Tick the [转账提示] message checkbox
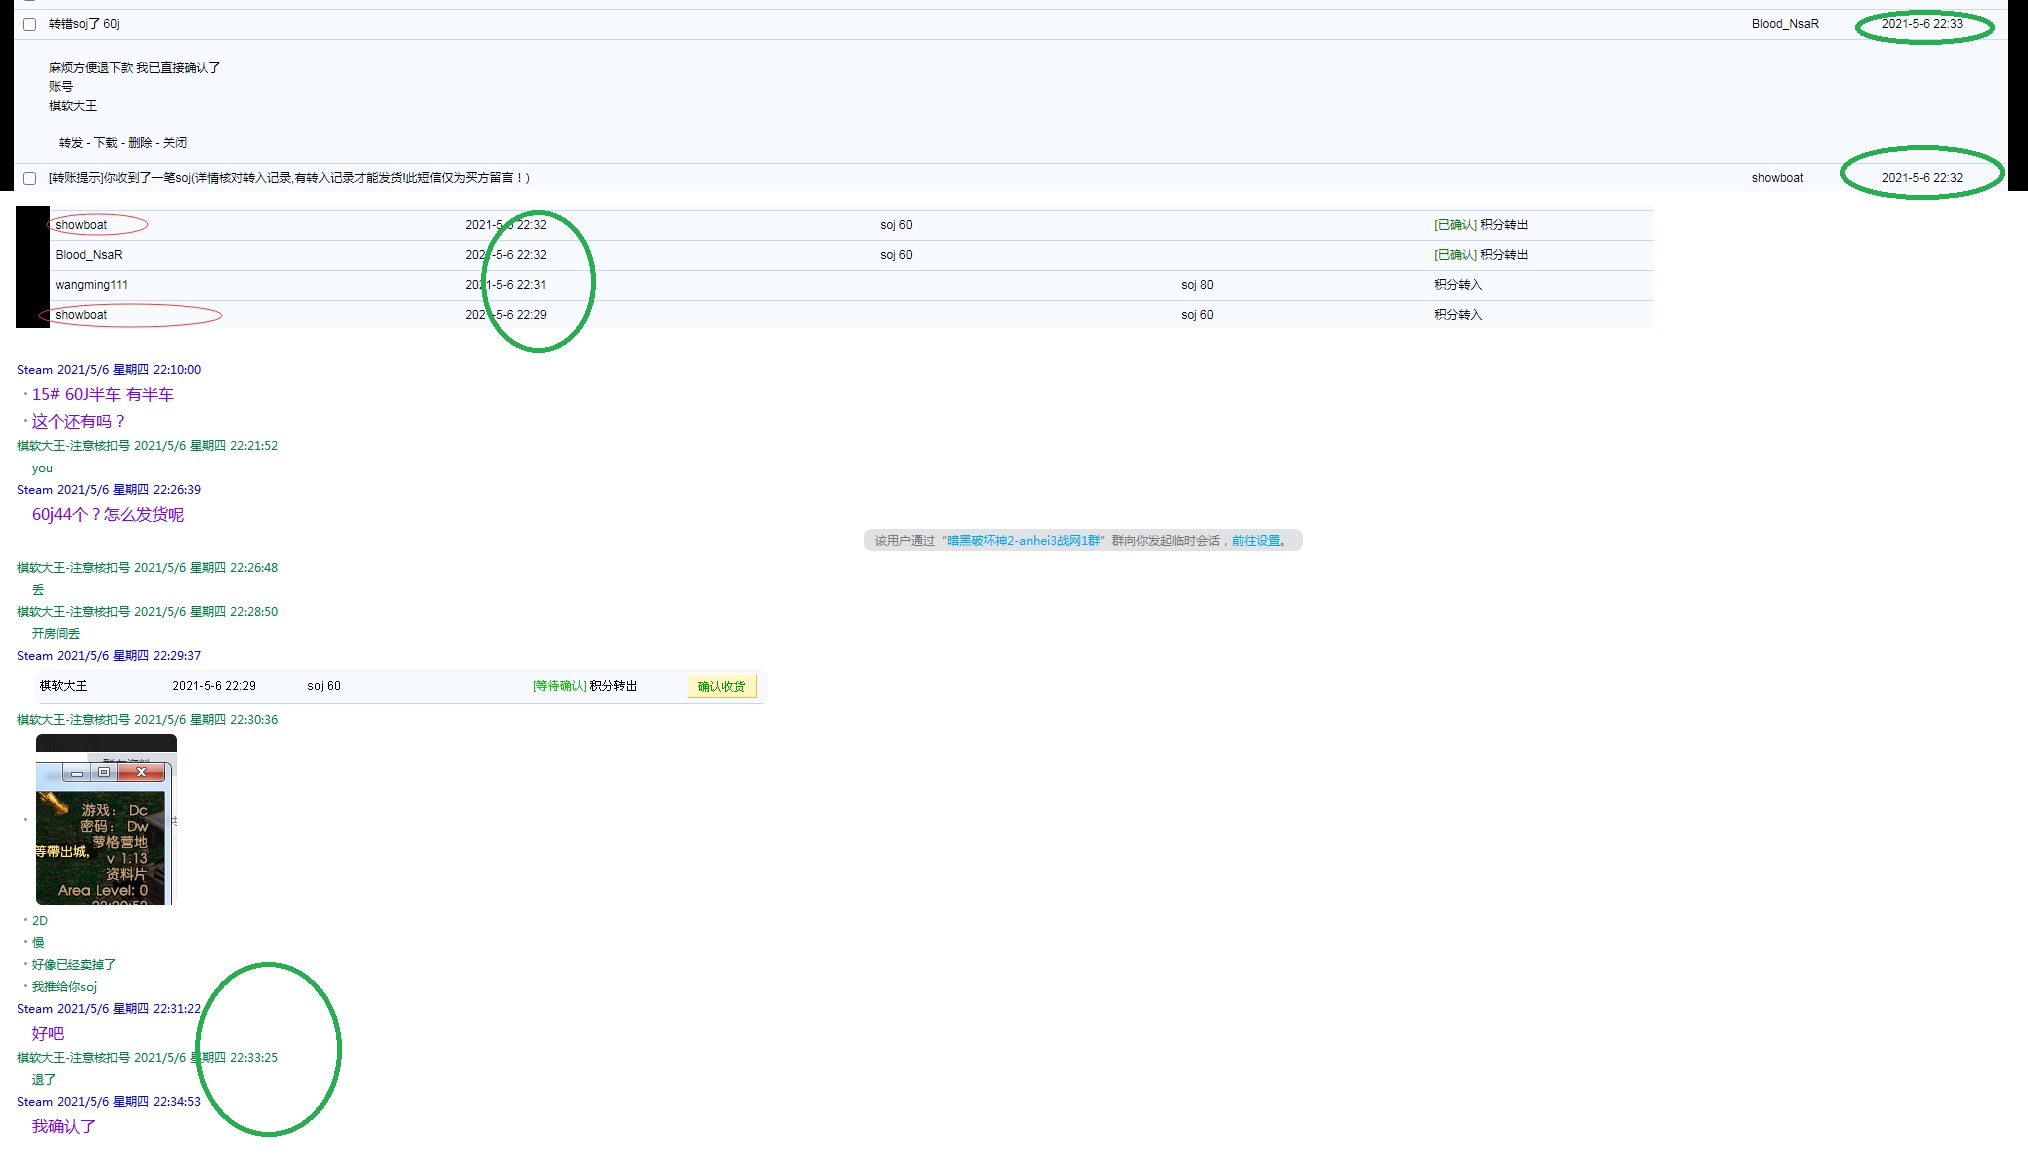2028x1161 pixels. pyautogui.click(x=30, y=178)
